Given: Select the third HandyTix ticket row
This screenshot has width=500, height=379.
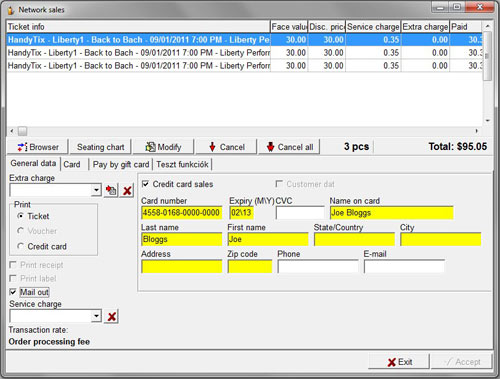Looking at the screenshot, I should click(x=244, y=66).
